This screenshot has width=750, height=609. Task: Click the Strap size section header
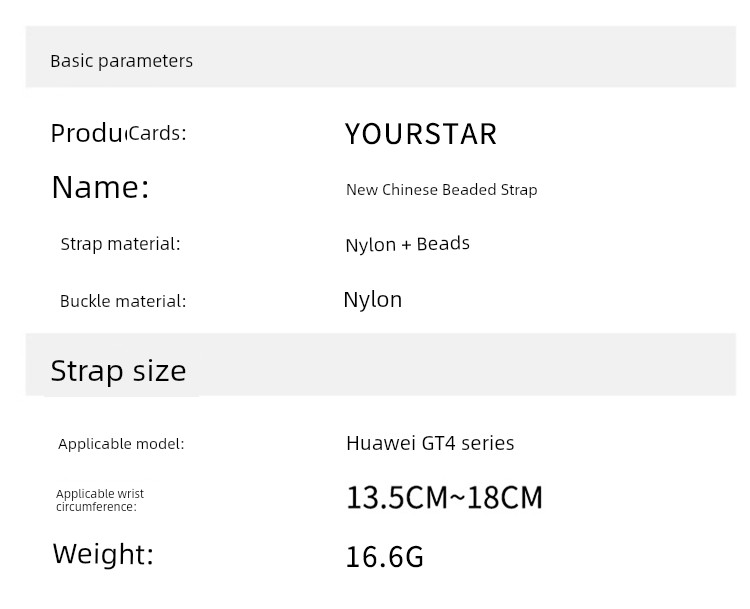[118, 371]
